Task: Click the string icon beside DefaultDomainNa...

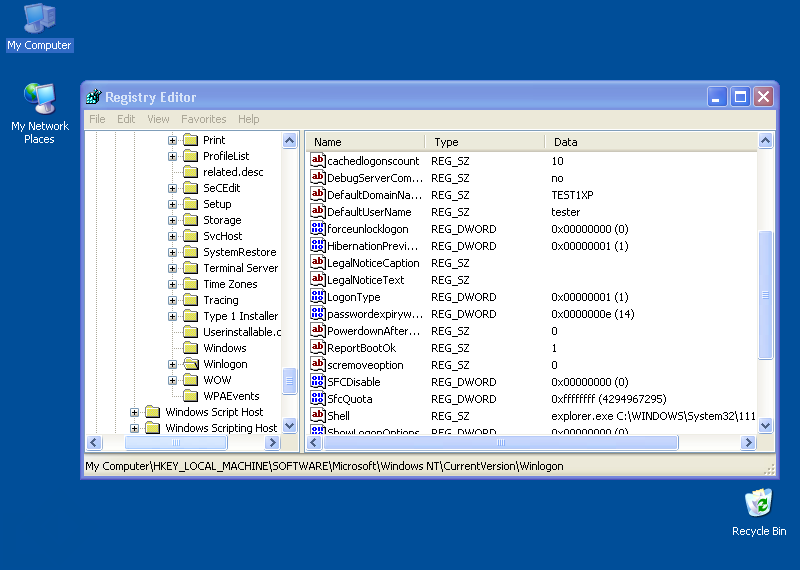Action: pyautogui.click(x=317, y=195)
